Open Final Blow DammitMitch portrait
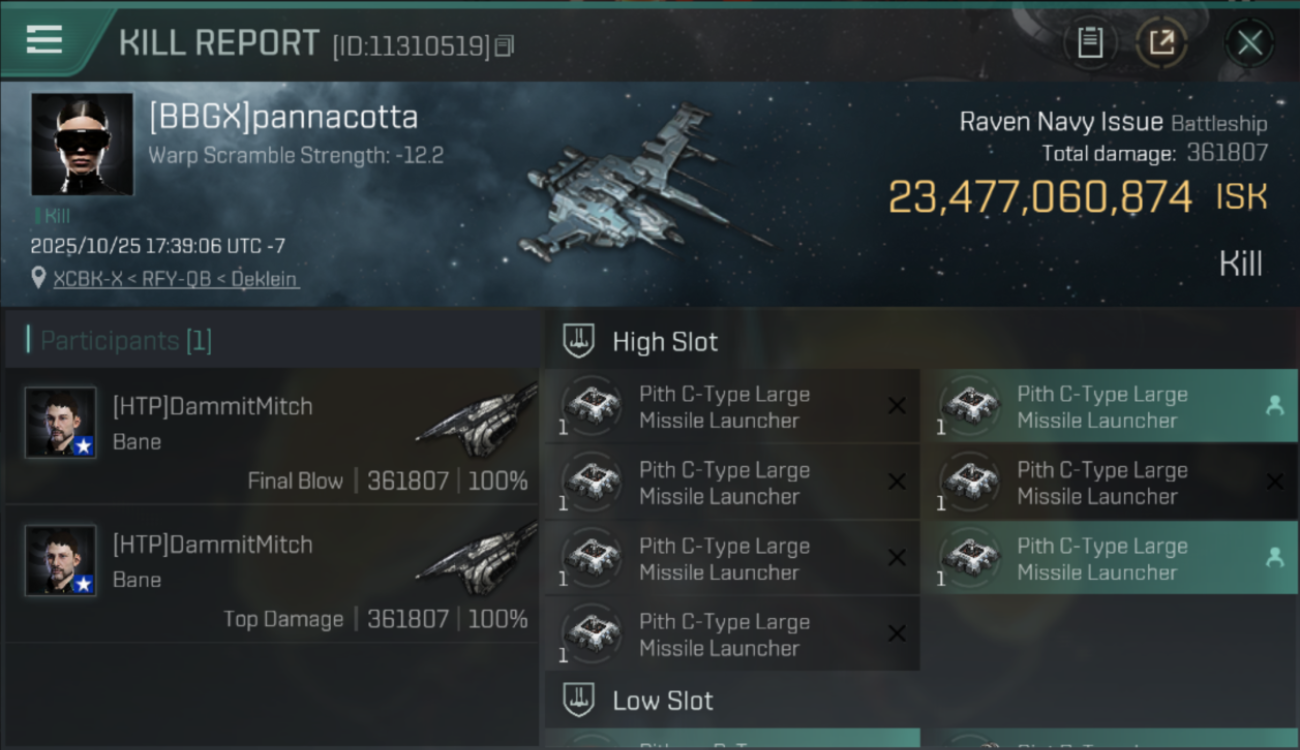Image resolution: width=1300 pixels, height=750 pixels. pos(61,423)
